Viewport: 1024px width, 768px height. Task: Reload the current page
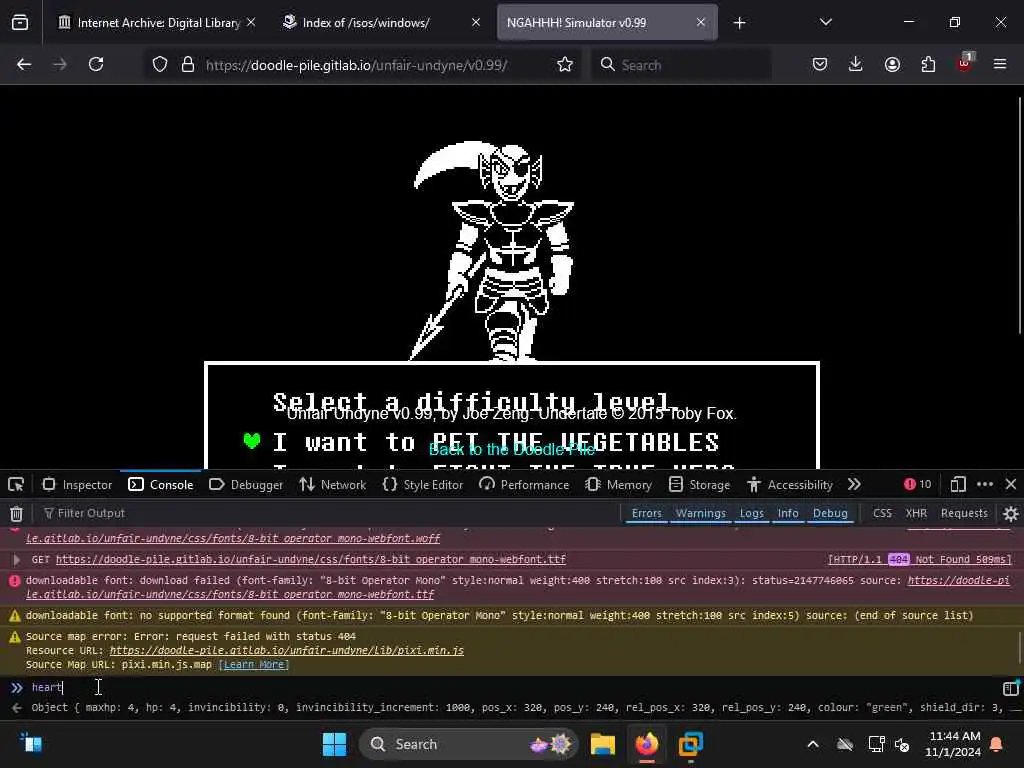click(x=96, y=64)
